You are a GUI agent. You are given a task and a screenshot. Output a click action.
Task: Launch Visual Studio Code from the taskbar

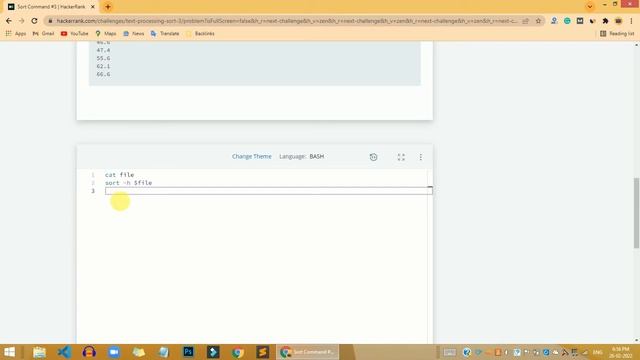pos(64,352)
